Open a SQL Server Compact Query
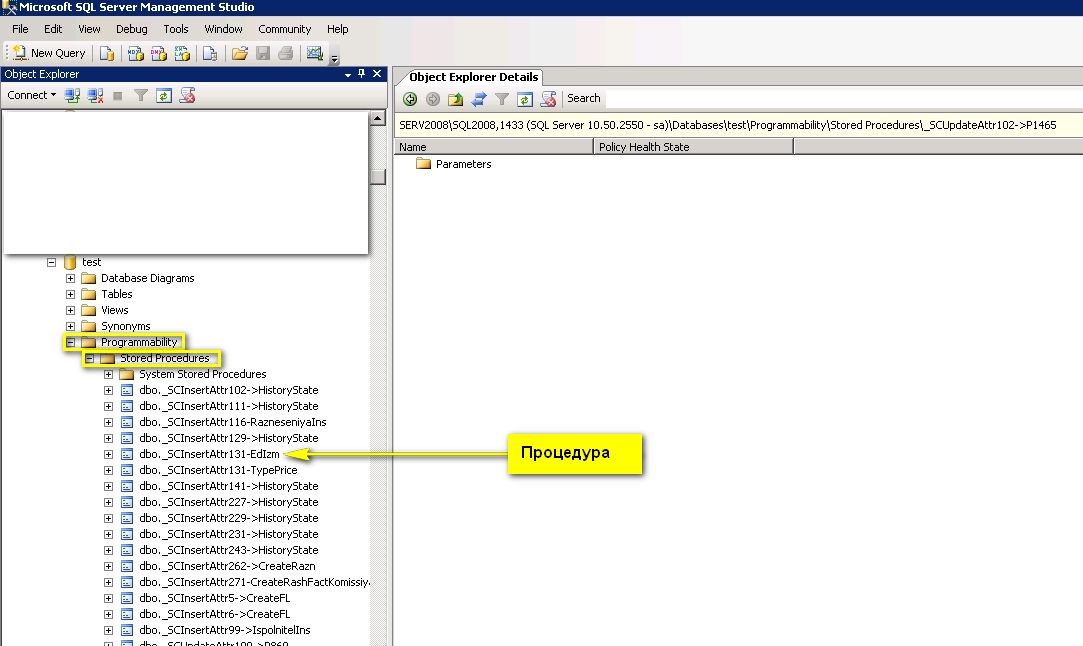 click(x=210, y=53)
